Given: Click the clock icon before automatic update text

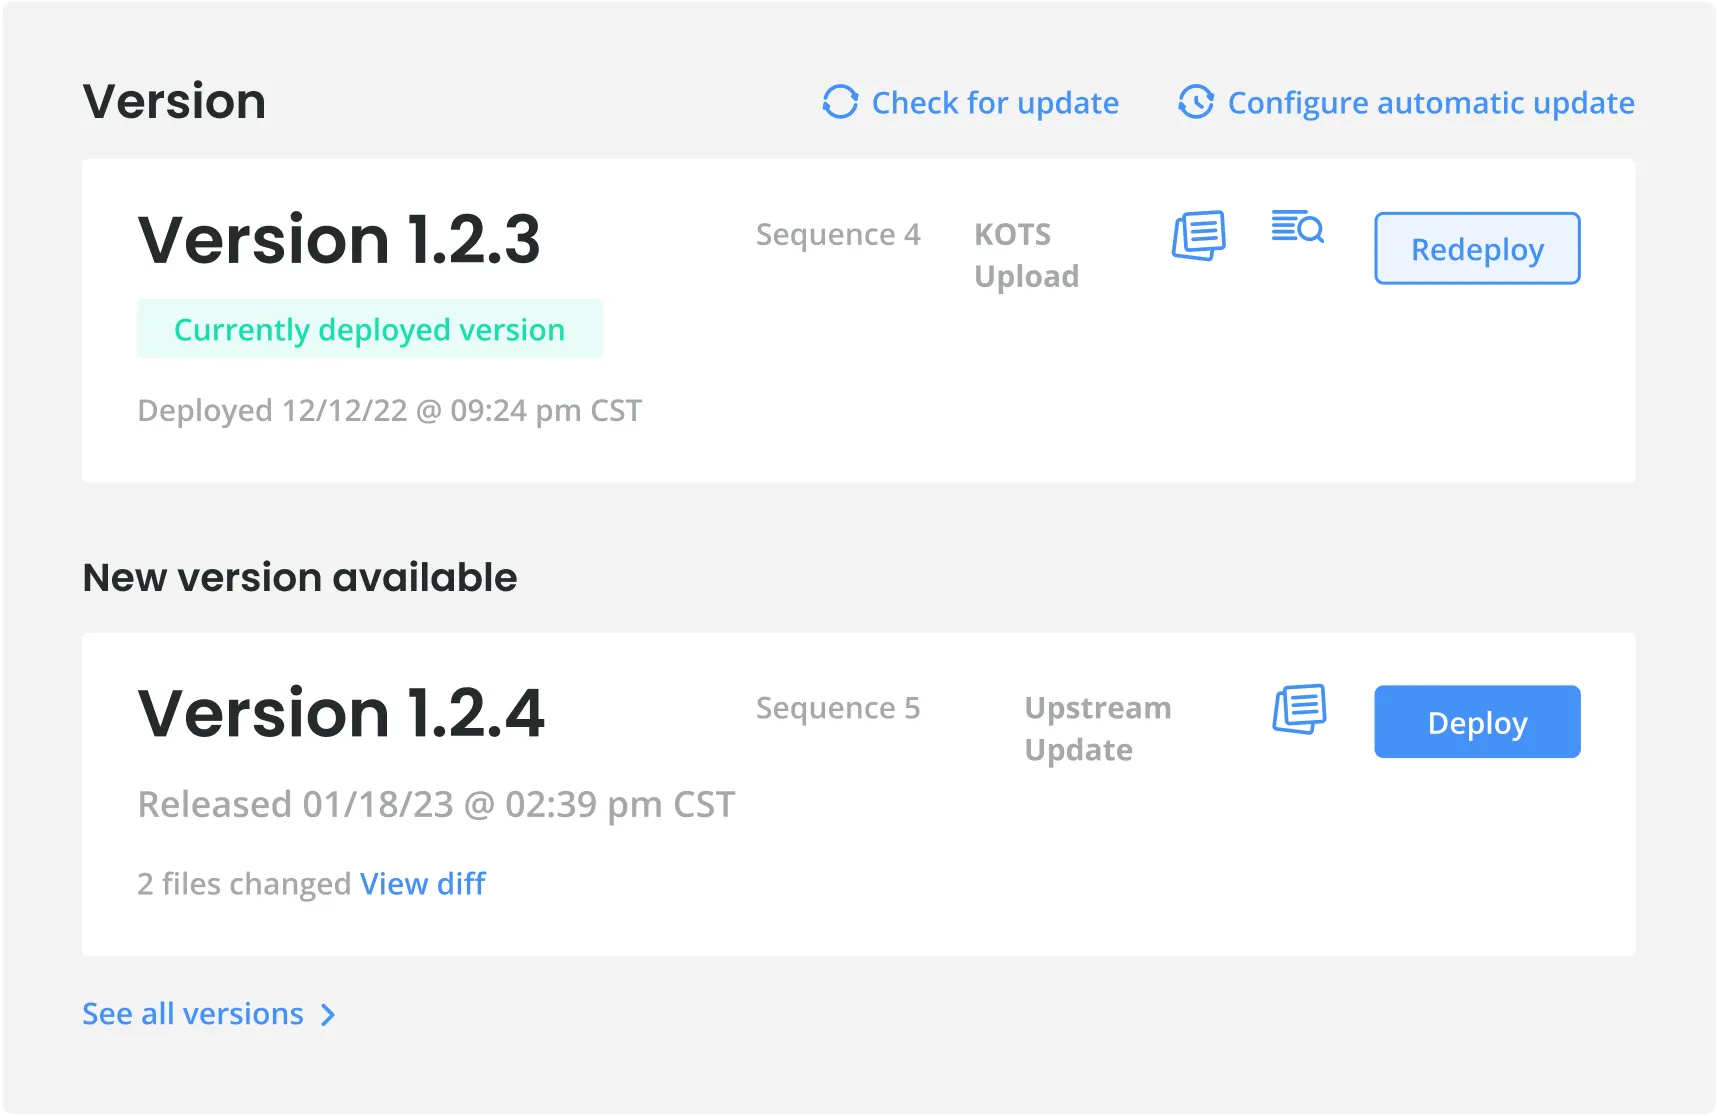Looking at the screenshot, I should 1195,102.
